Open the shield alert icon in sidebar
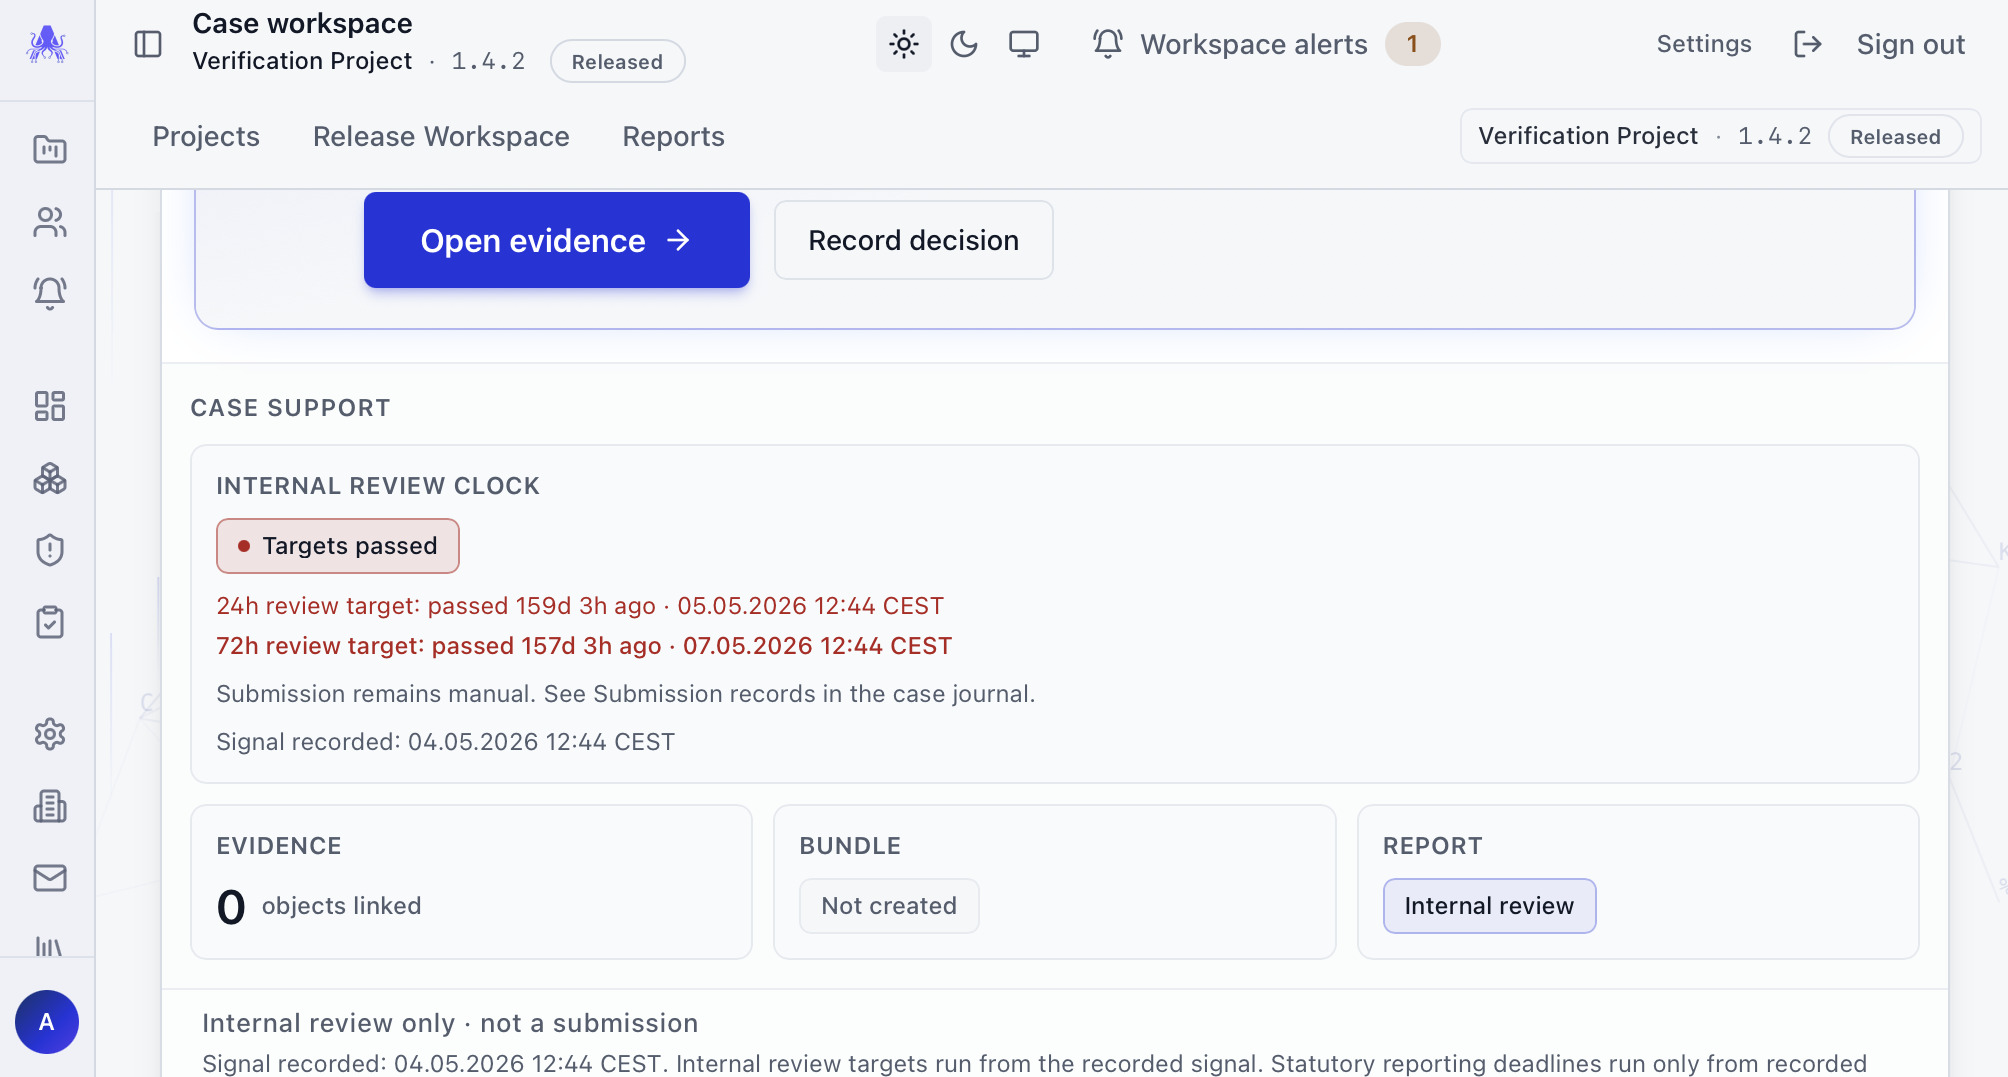This screenshot has width=2008, height=1077. pyautogui.click(x=49, y=550)
